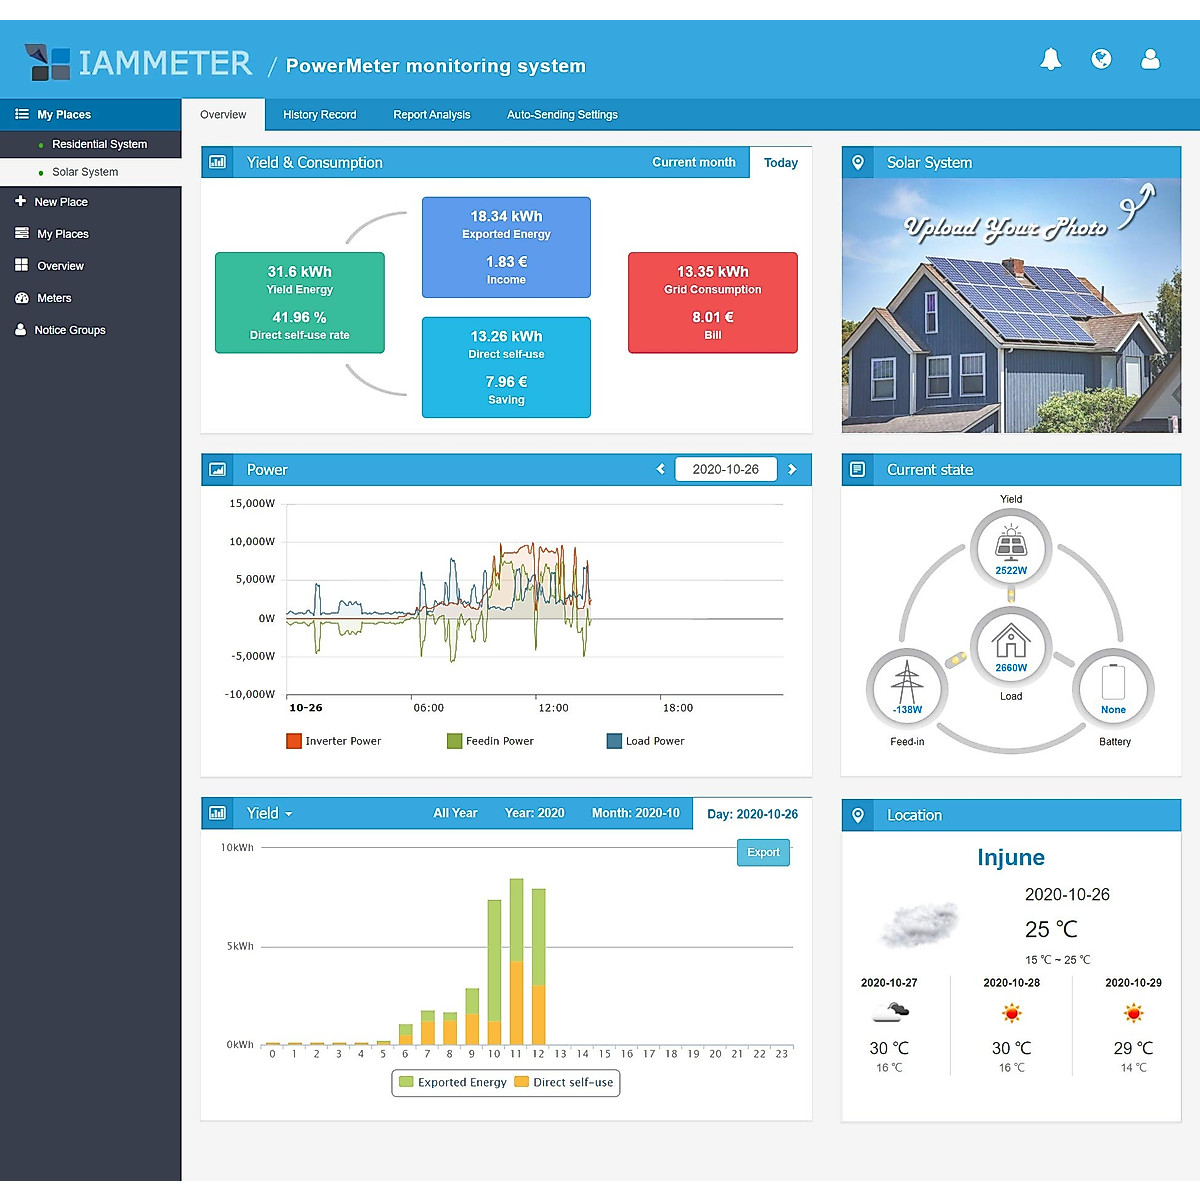The image size is (1200, 1200).
Task: Open the user account icon
Action: 1150,60
